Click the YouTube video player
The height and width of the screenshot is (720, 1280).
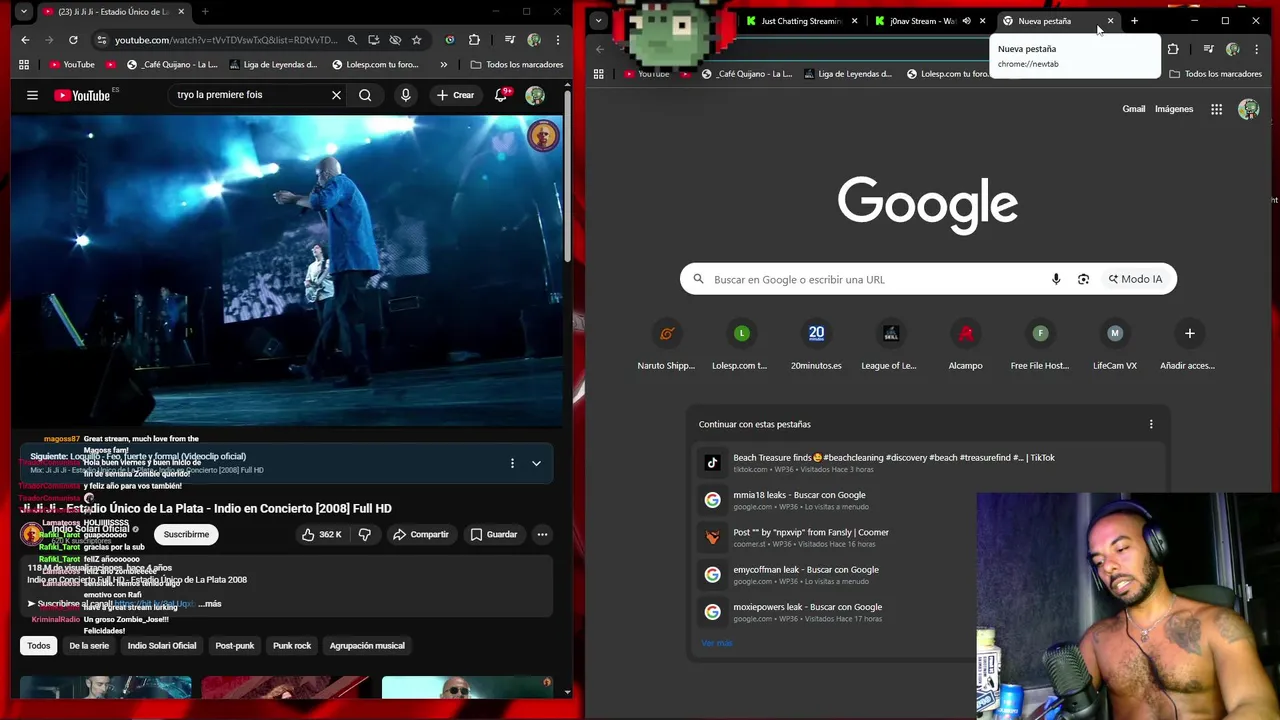point(287,271)
